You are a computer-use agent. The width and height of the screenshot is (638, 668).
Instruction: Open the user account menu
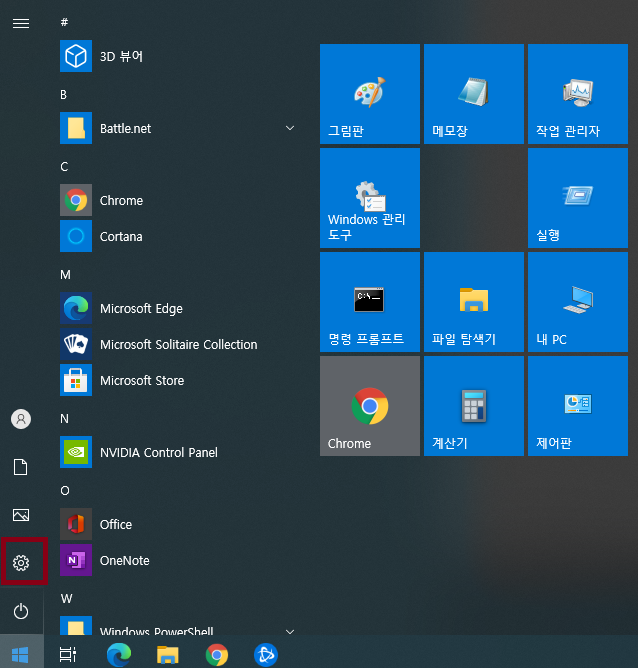21,419
